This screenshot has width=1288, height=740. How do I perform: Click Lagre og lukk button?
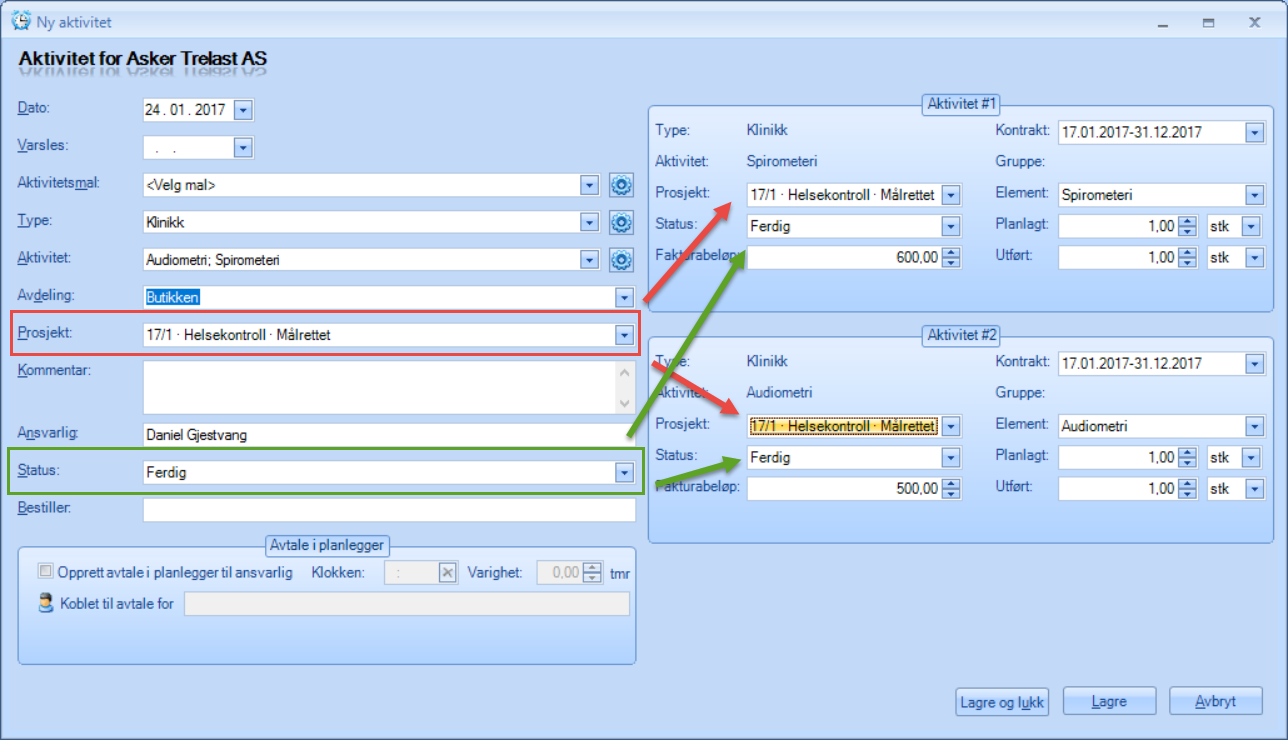(x=1001, y=701)
